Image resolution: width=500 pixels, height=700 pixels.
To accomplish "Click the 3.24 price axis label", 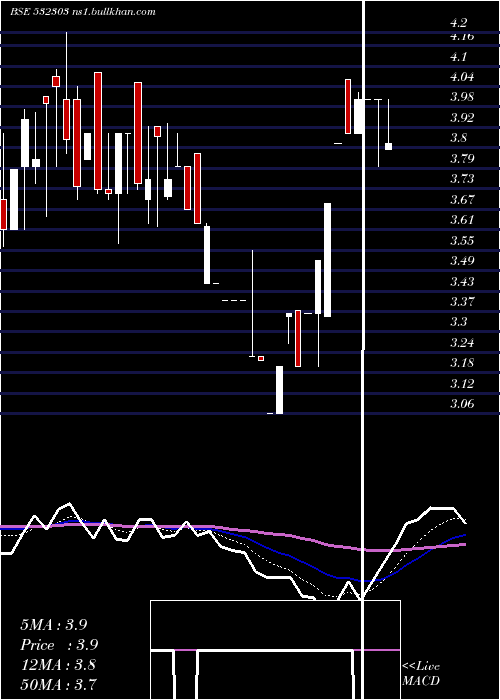I will 462,342.
